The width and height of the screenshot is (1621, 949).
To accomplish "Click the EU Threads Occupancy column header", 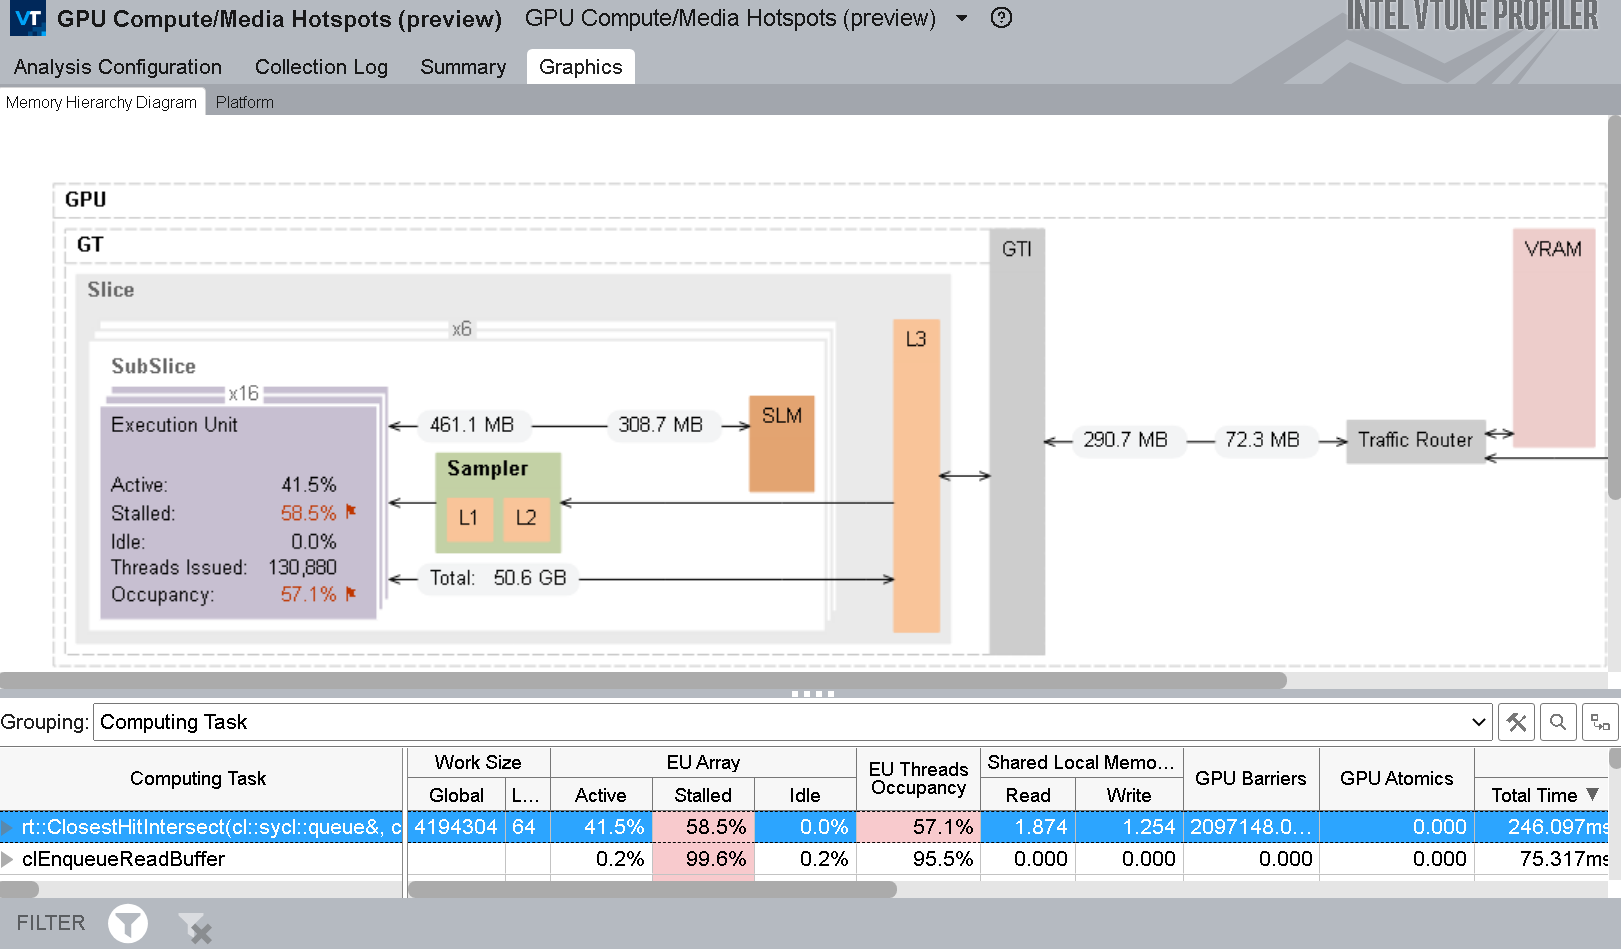I will pyautogui.click(x=919, y=778).
